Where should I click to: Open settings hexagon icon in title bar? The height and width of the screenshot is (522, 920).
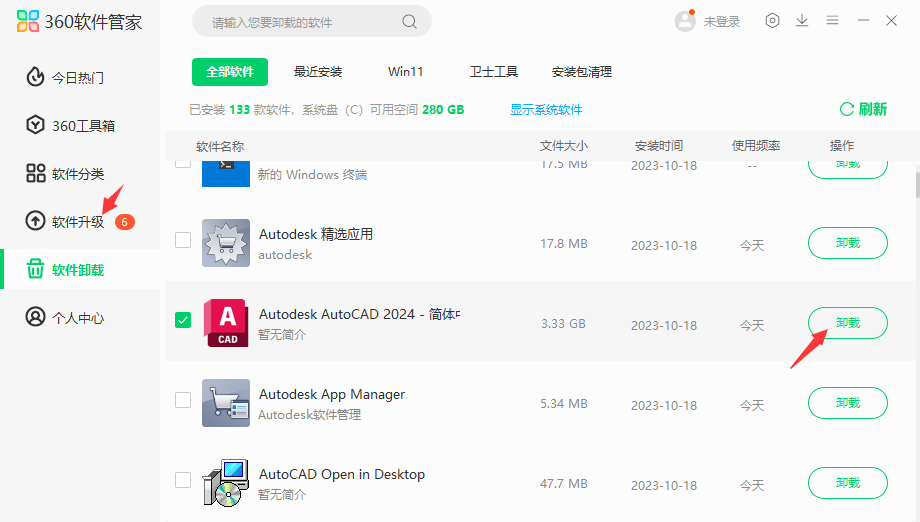[772, 21]
